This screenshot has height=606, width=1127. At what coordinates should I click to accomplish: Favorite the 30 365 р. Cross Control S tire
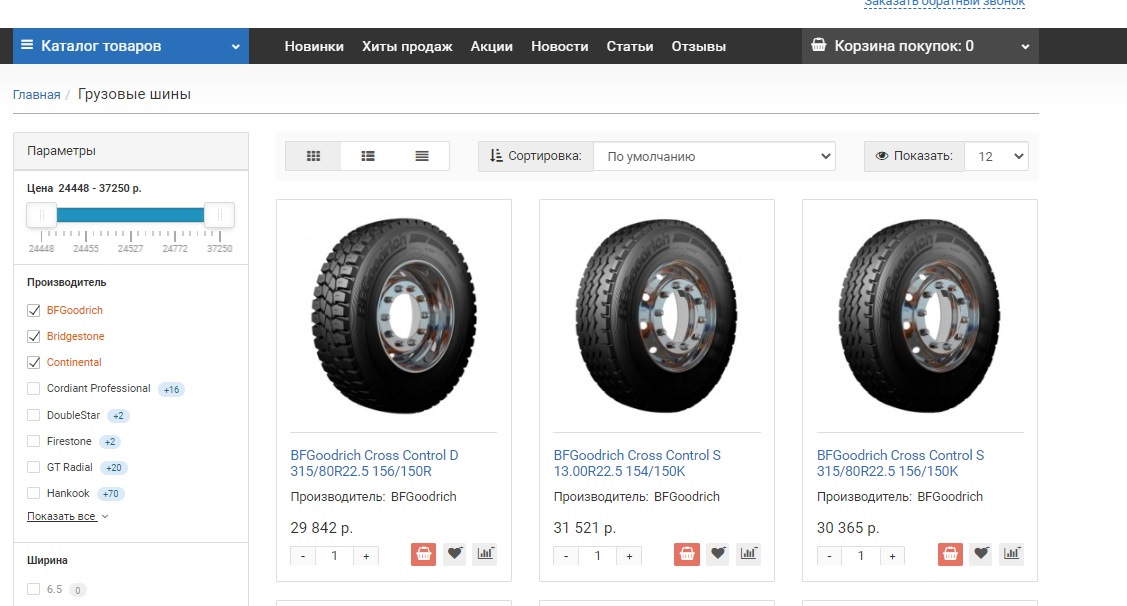click(981, 554)
